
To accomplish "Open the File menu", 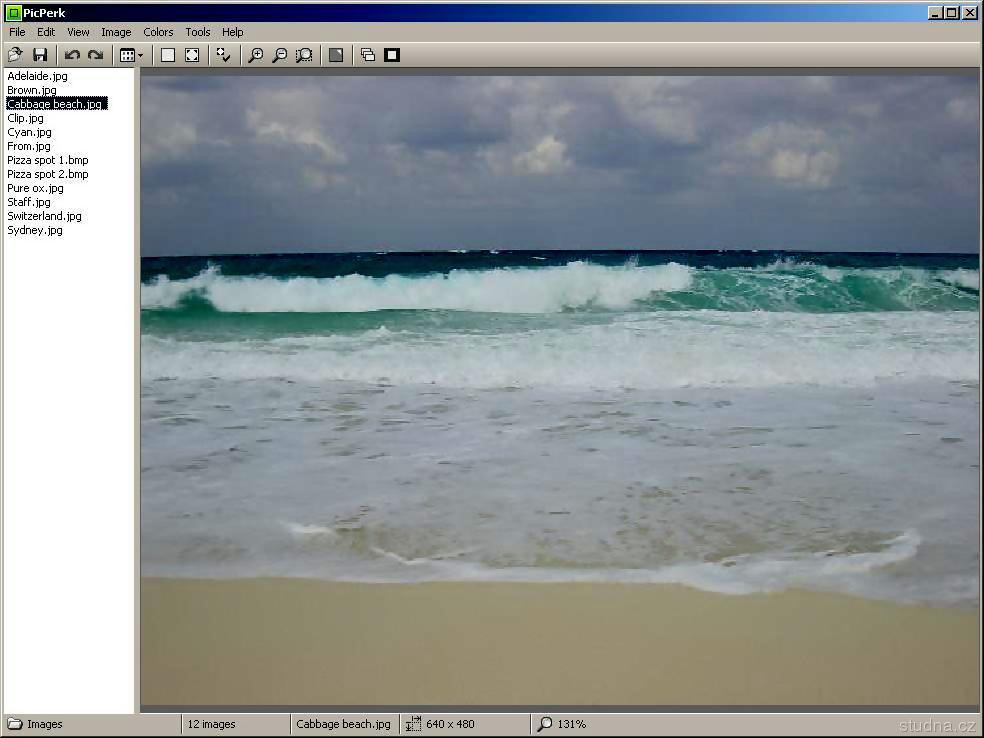I will click(17, 32).
